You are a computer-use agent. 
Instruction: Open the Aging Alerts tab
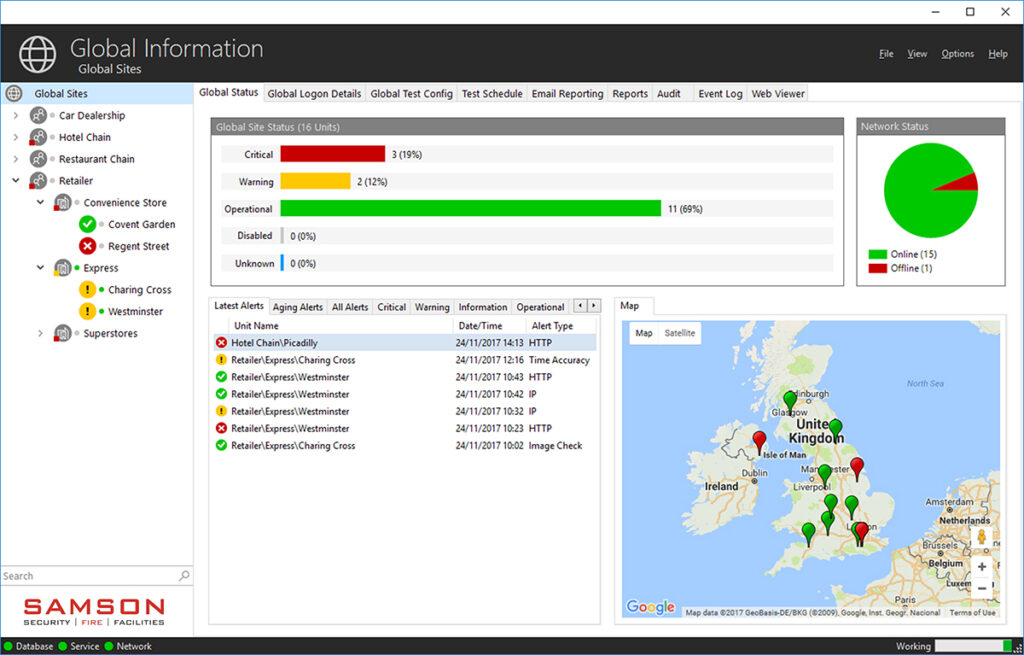pyautogui.click(x=298, y=307)
